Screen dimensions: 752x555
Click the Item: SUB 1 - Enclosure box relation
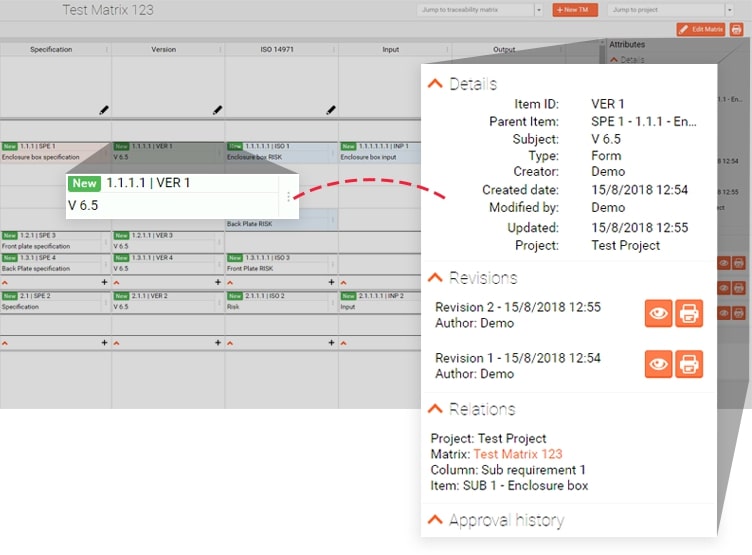tap(509, 485)
